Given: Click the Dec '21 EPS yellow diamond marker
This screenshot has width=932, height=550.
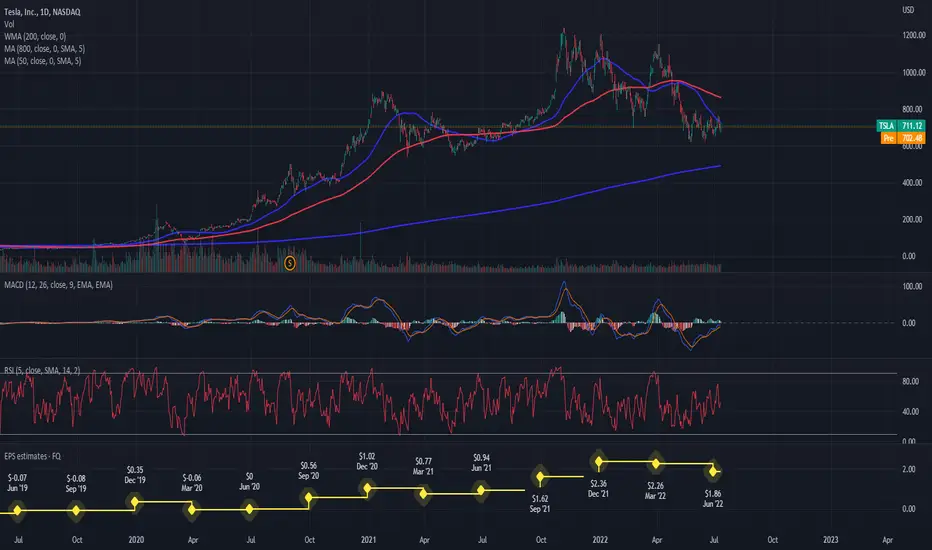Looking at the screenshot, I should tap(599, 461).
